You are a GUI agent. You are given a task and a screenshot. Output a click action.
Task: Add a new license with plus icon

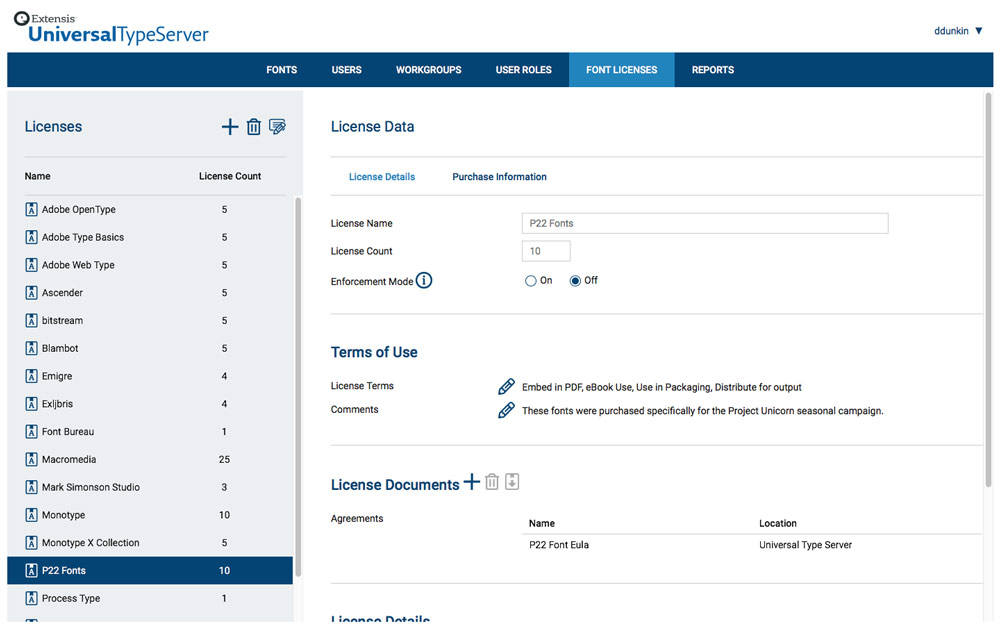click(x=230, y=127)
